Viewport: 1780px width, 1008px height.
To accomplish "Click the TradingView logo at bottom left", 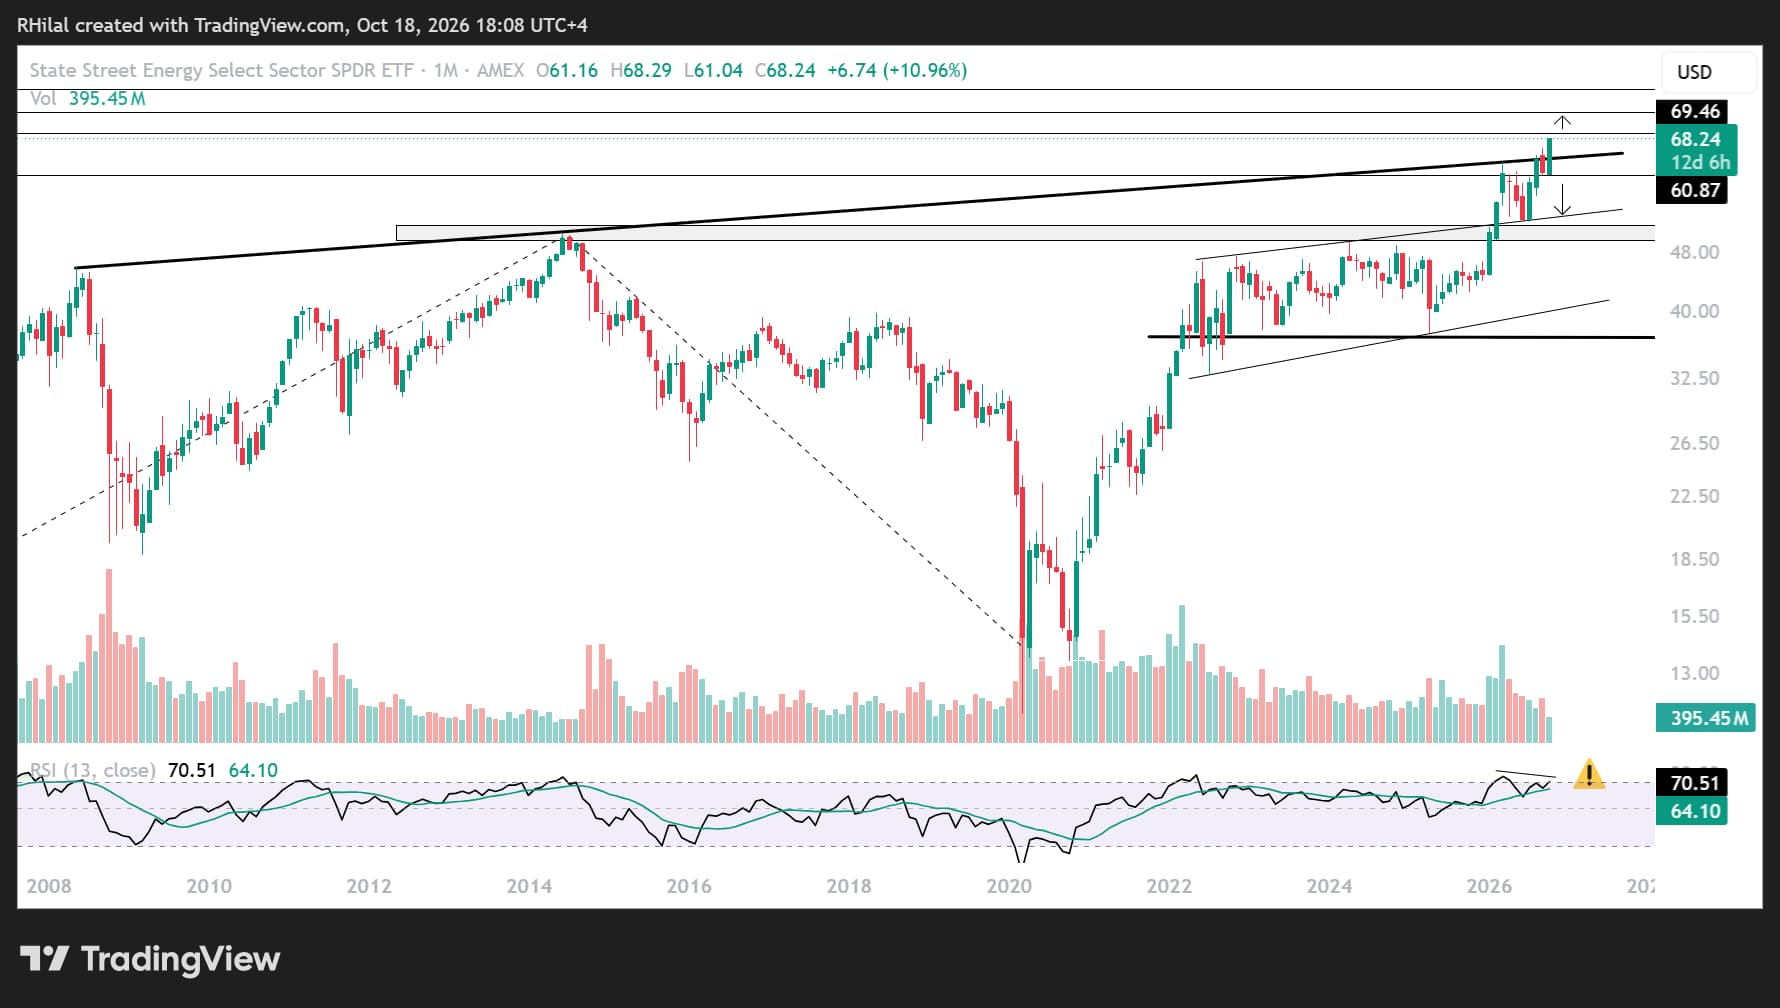I will [150, 959].
